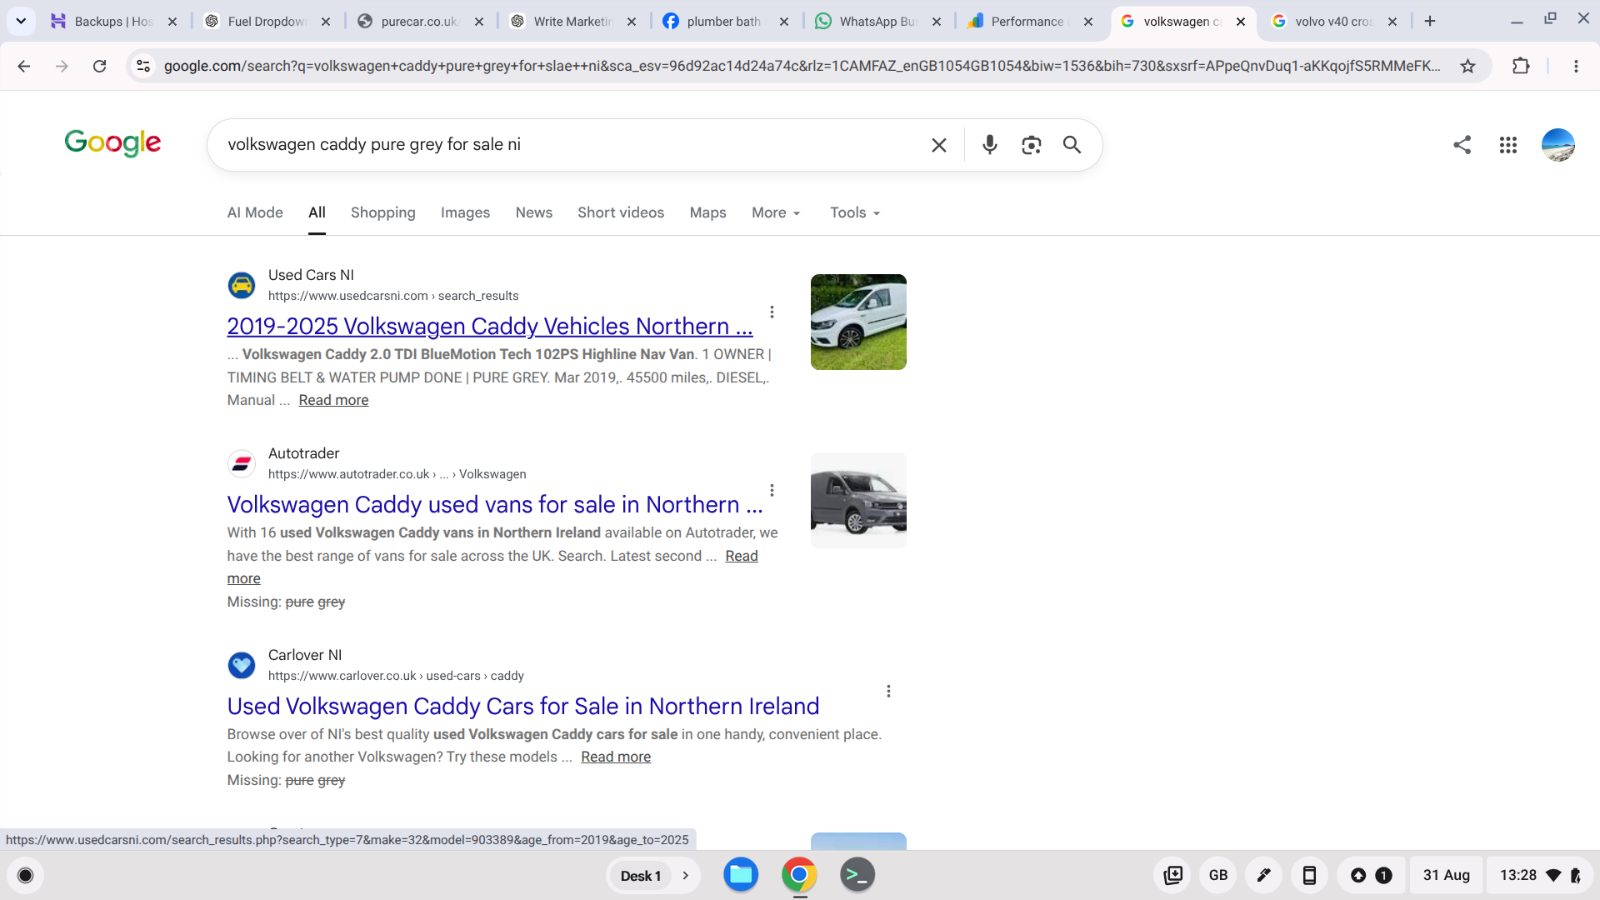This screenshot has height=900, width=1600.
Task: Open the Google account profile picture
Action: [1558, 145]
